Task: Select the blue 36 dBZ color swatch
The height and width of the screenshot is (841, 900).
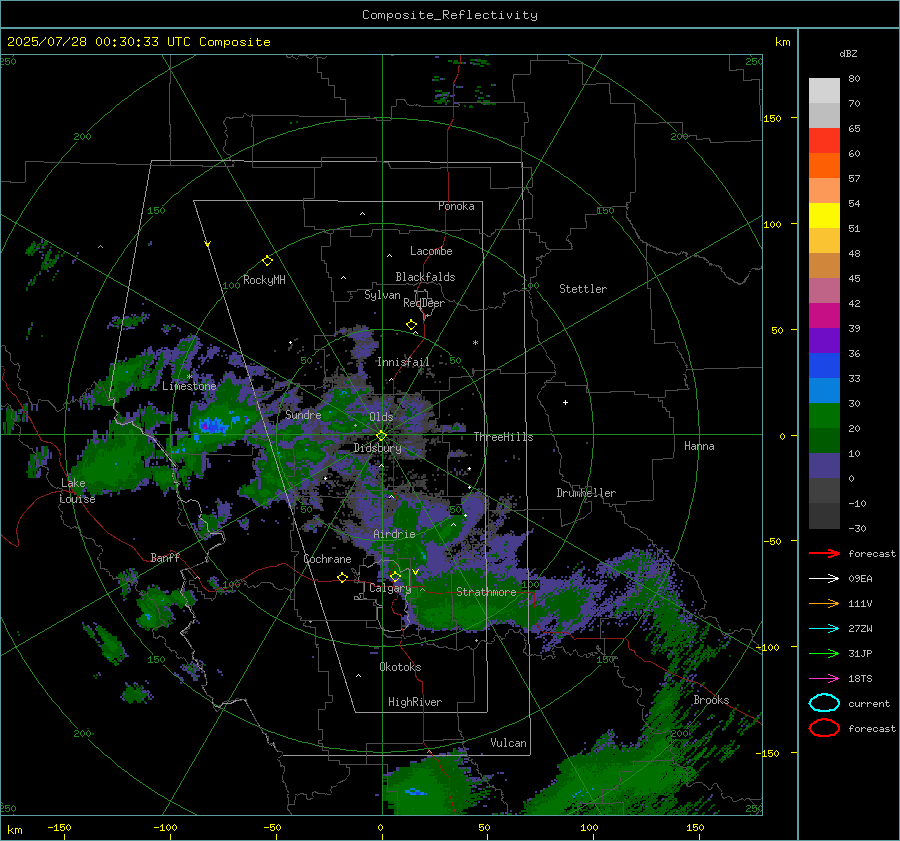Action: point(824,365)
